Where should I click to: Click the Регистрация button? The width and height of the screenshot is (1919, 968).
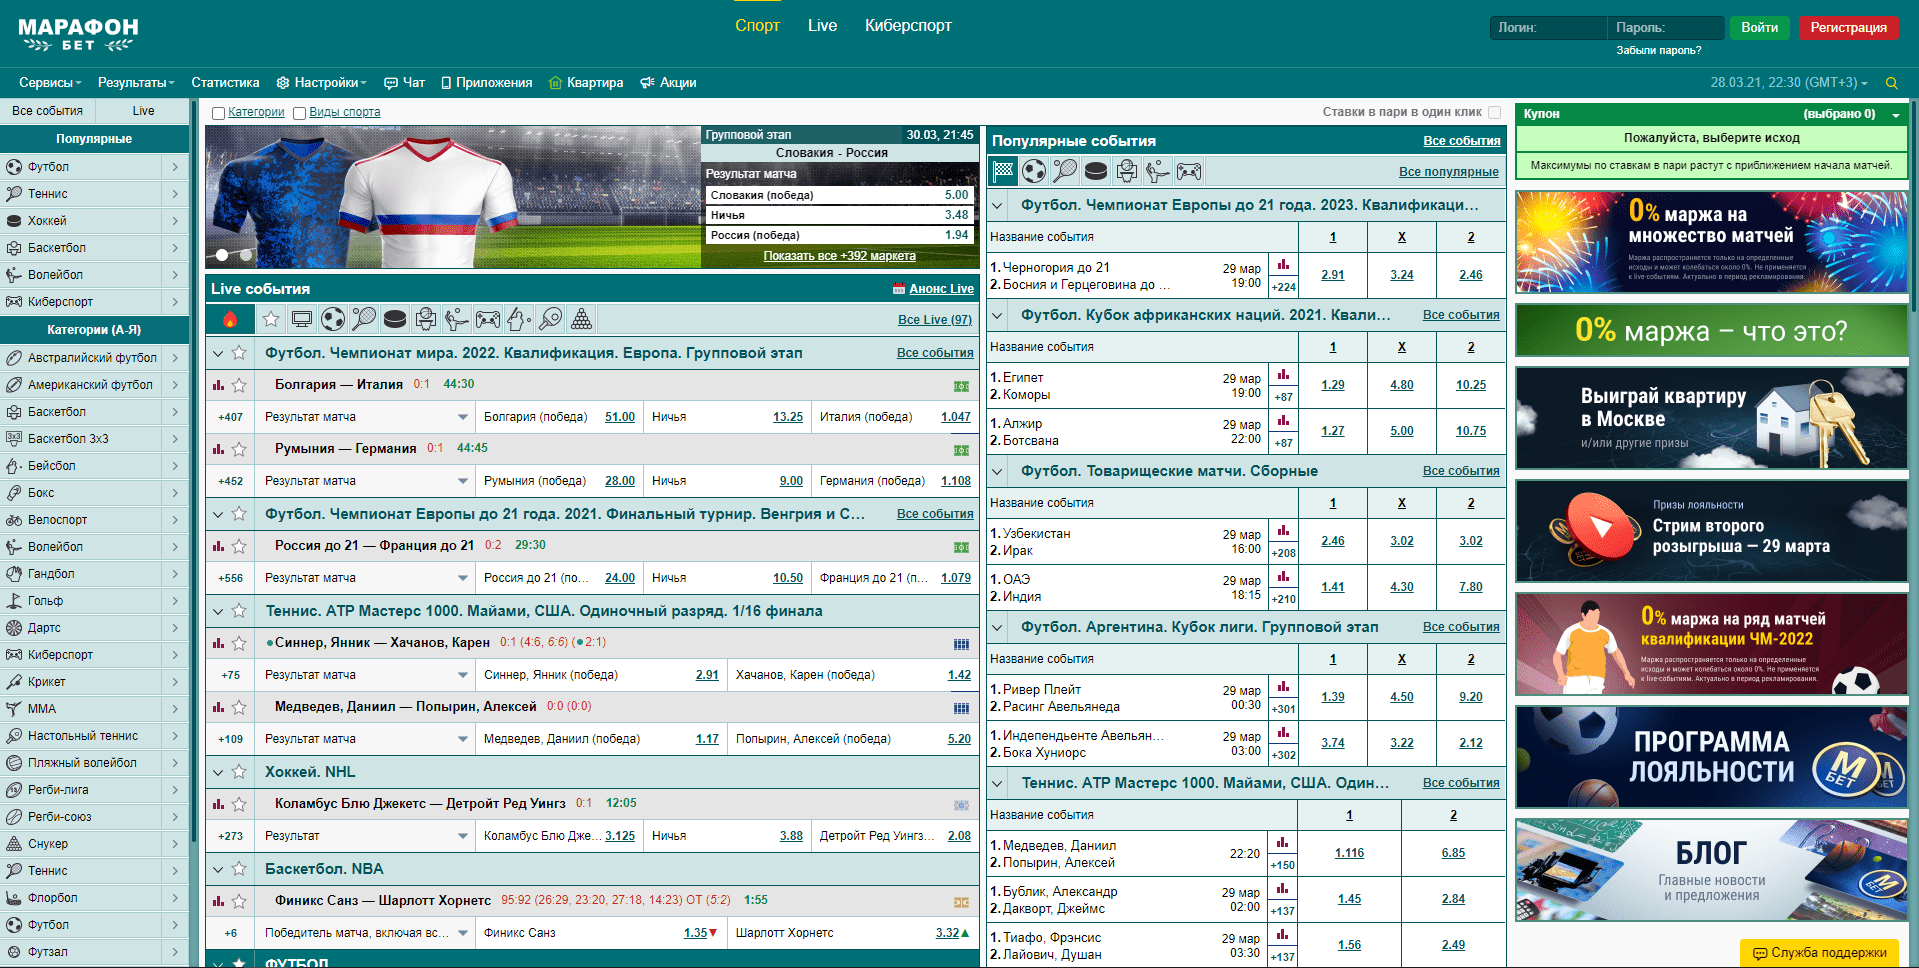click(1848, 28)
